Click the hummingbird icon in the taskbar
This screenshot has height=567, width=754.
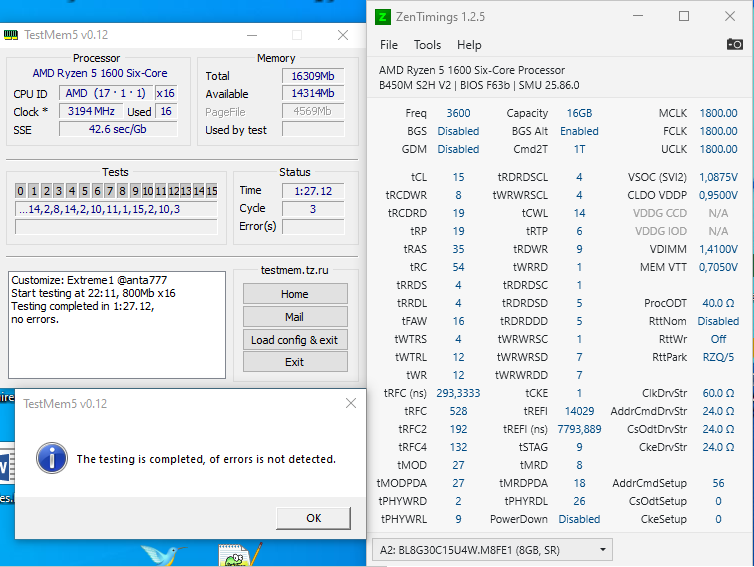pos(163,555)
